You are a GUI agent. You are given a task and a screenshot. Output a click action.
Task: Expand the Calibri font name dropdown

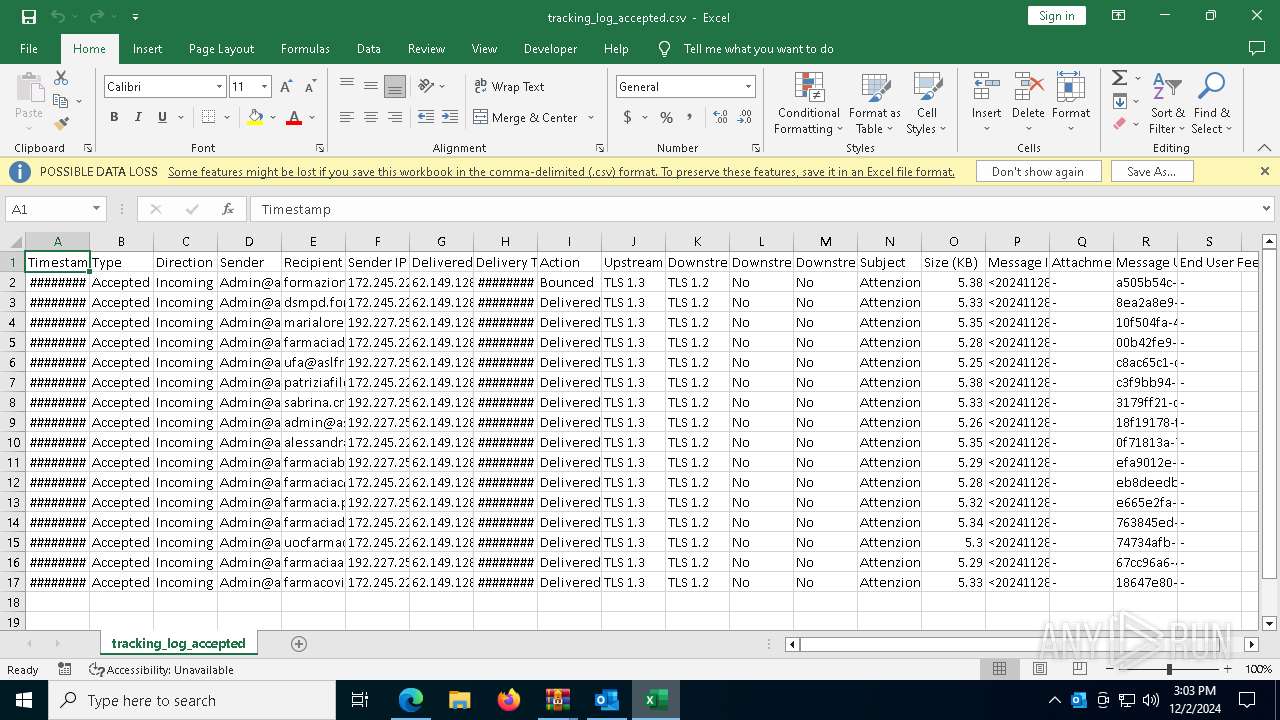219,87
